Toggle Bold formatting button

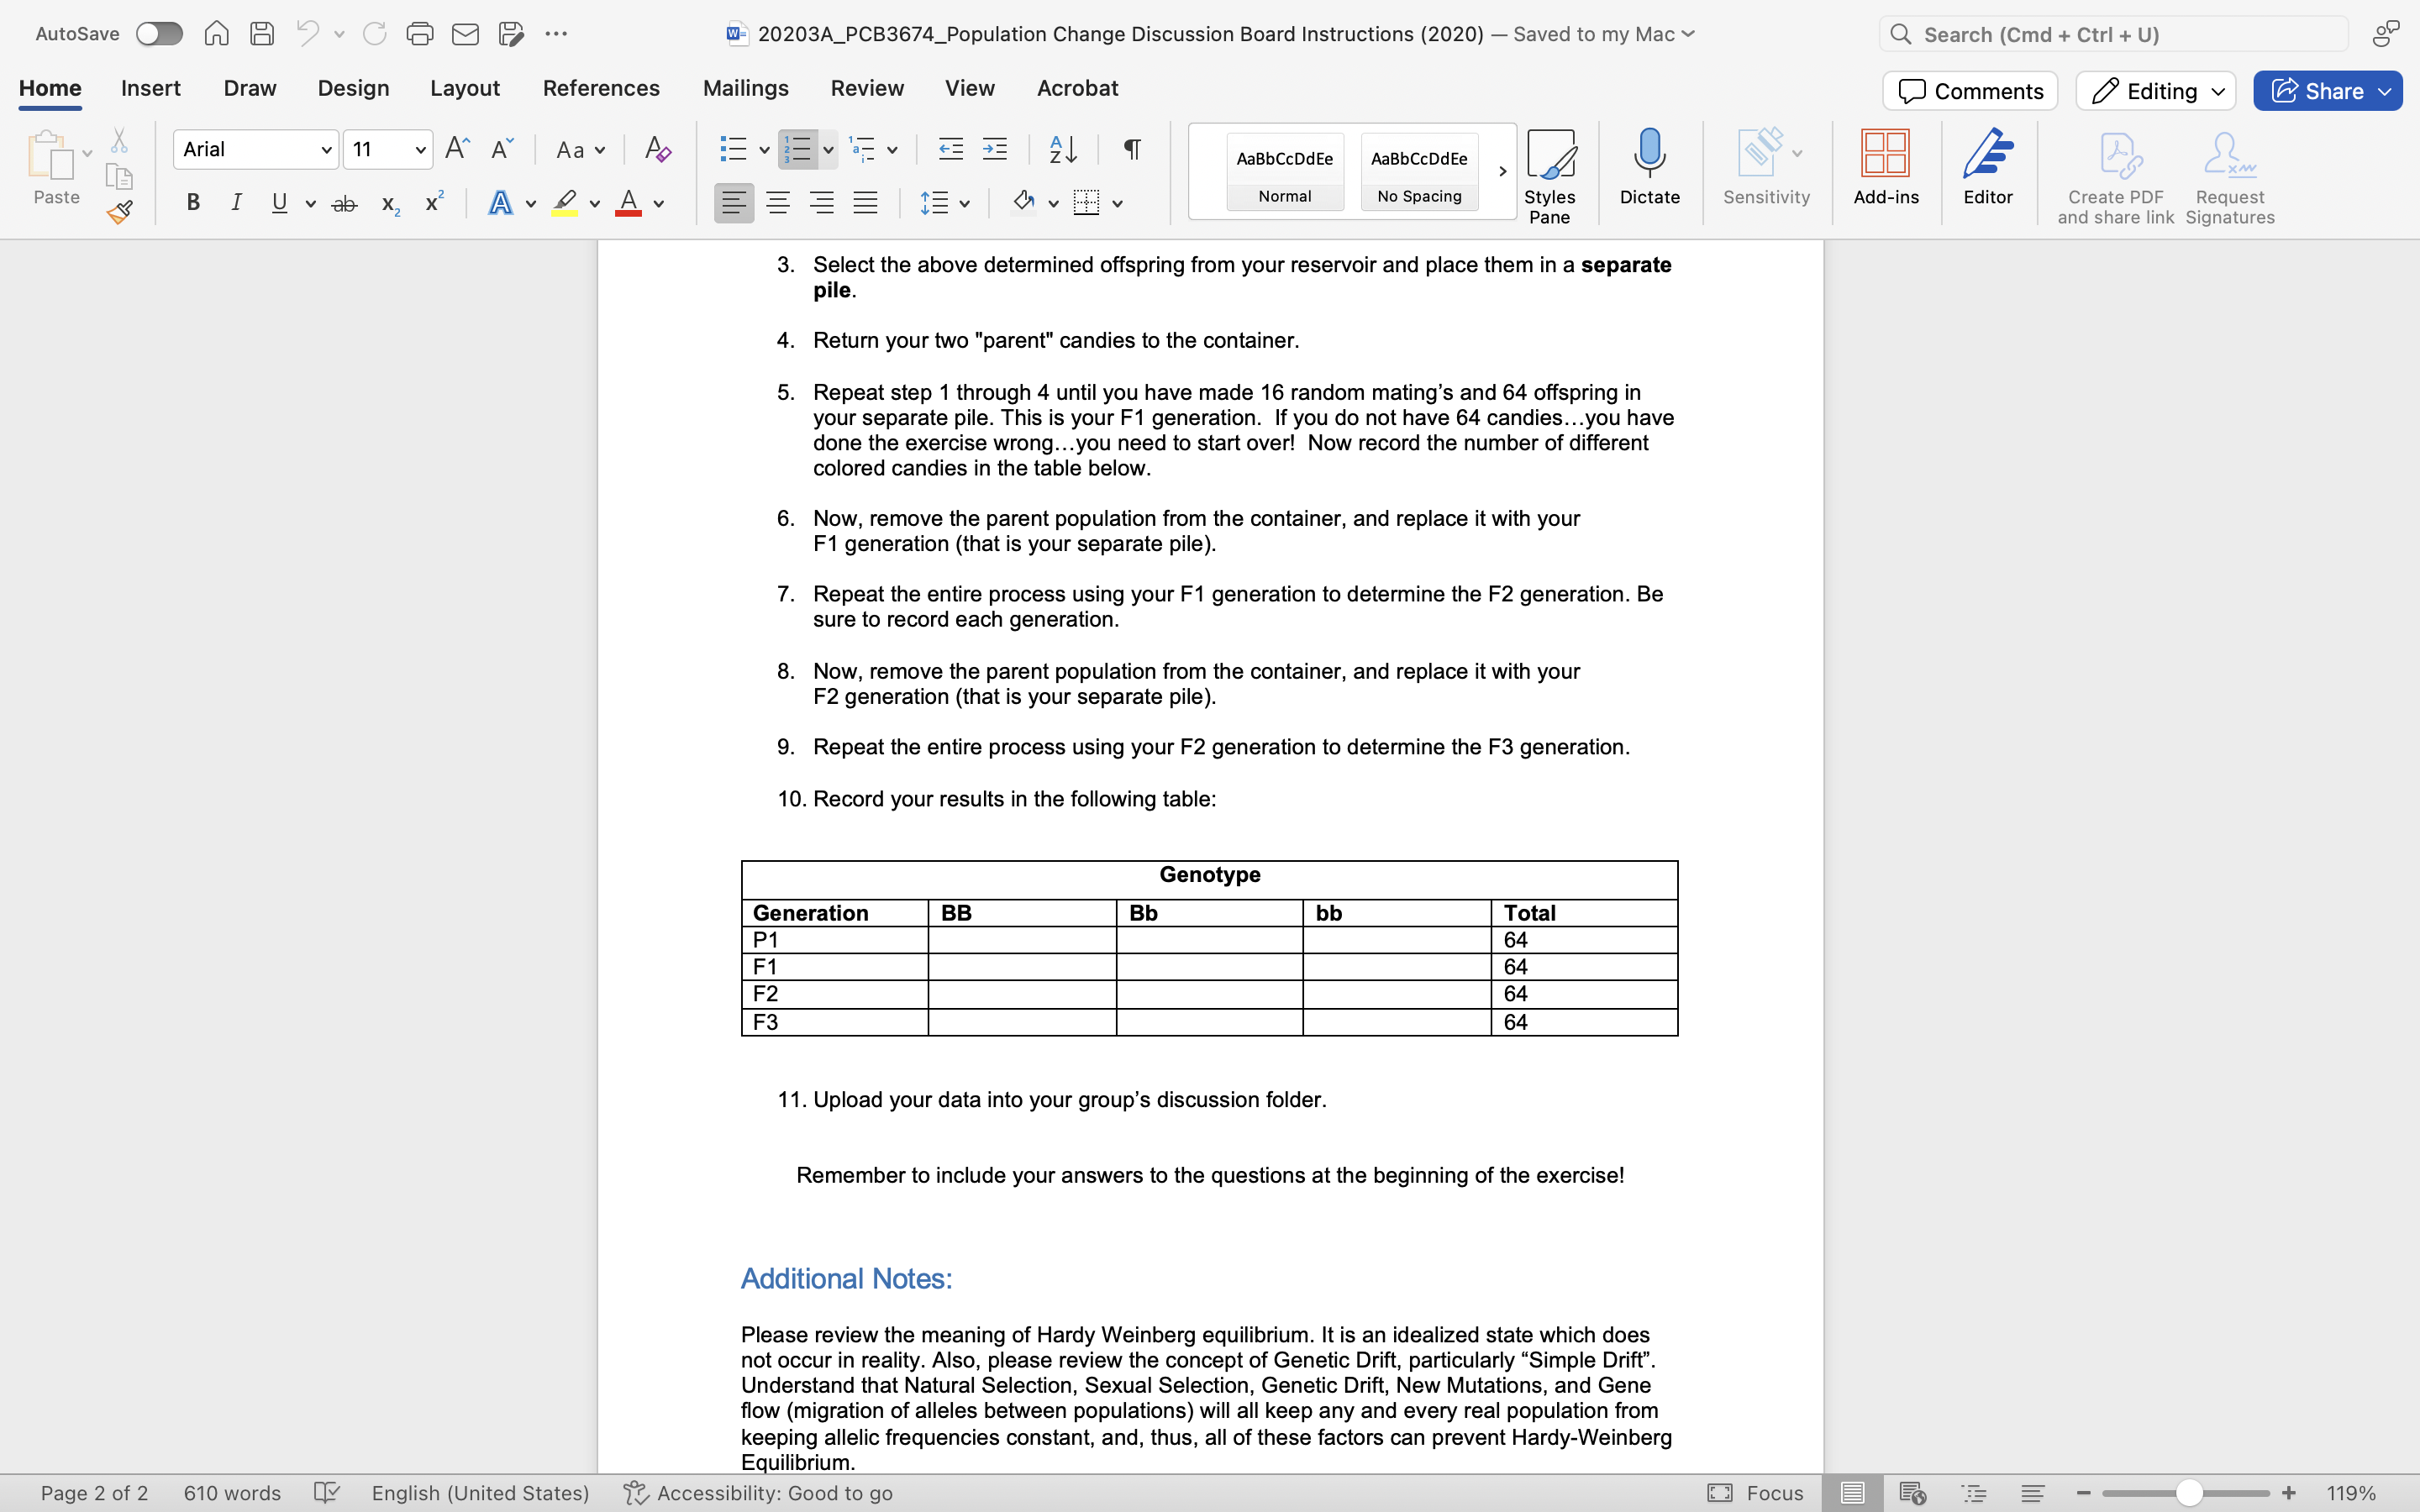coord(193,204)
